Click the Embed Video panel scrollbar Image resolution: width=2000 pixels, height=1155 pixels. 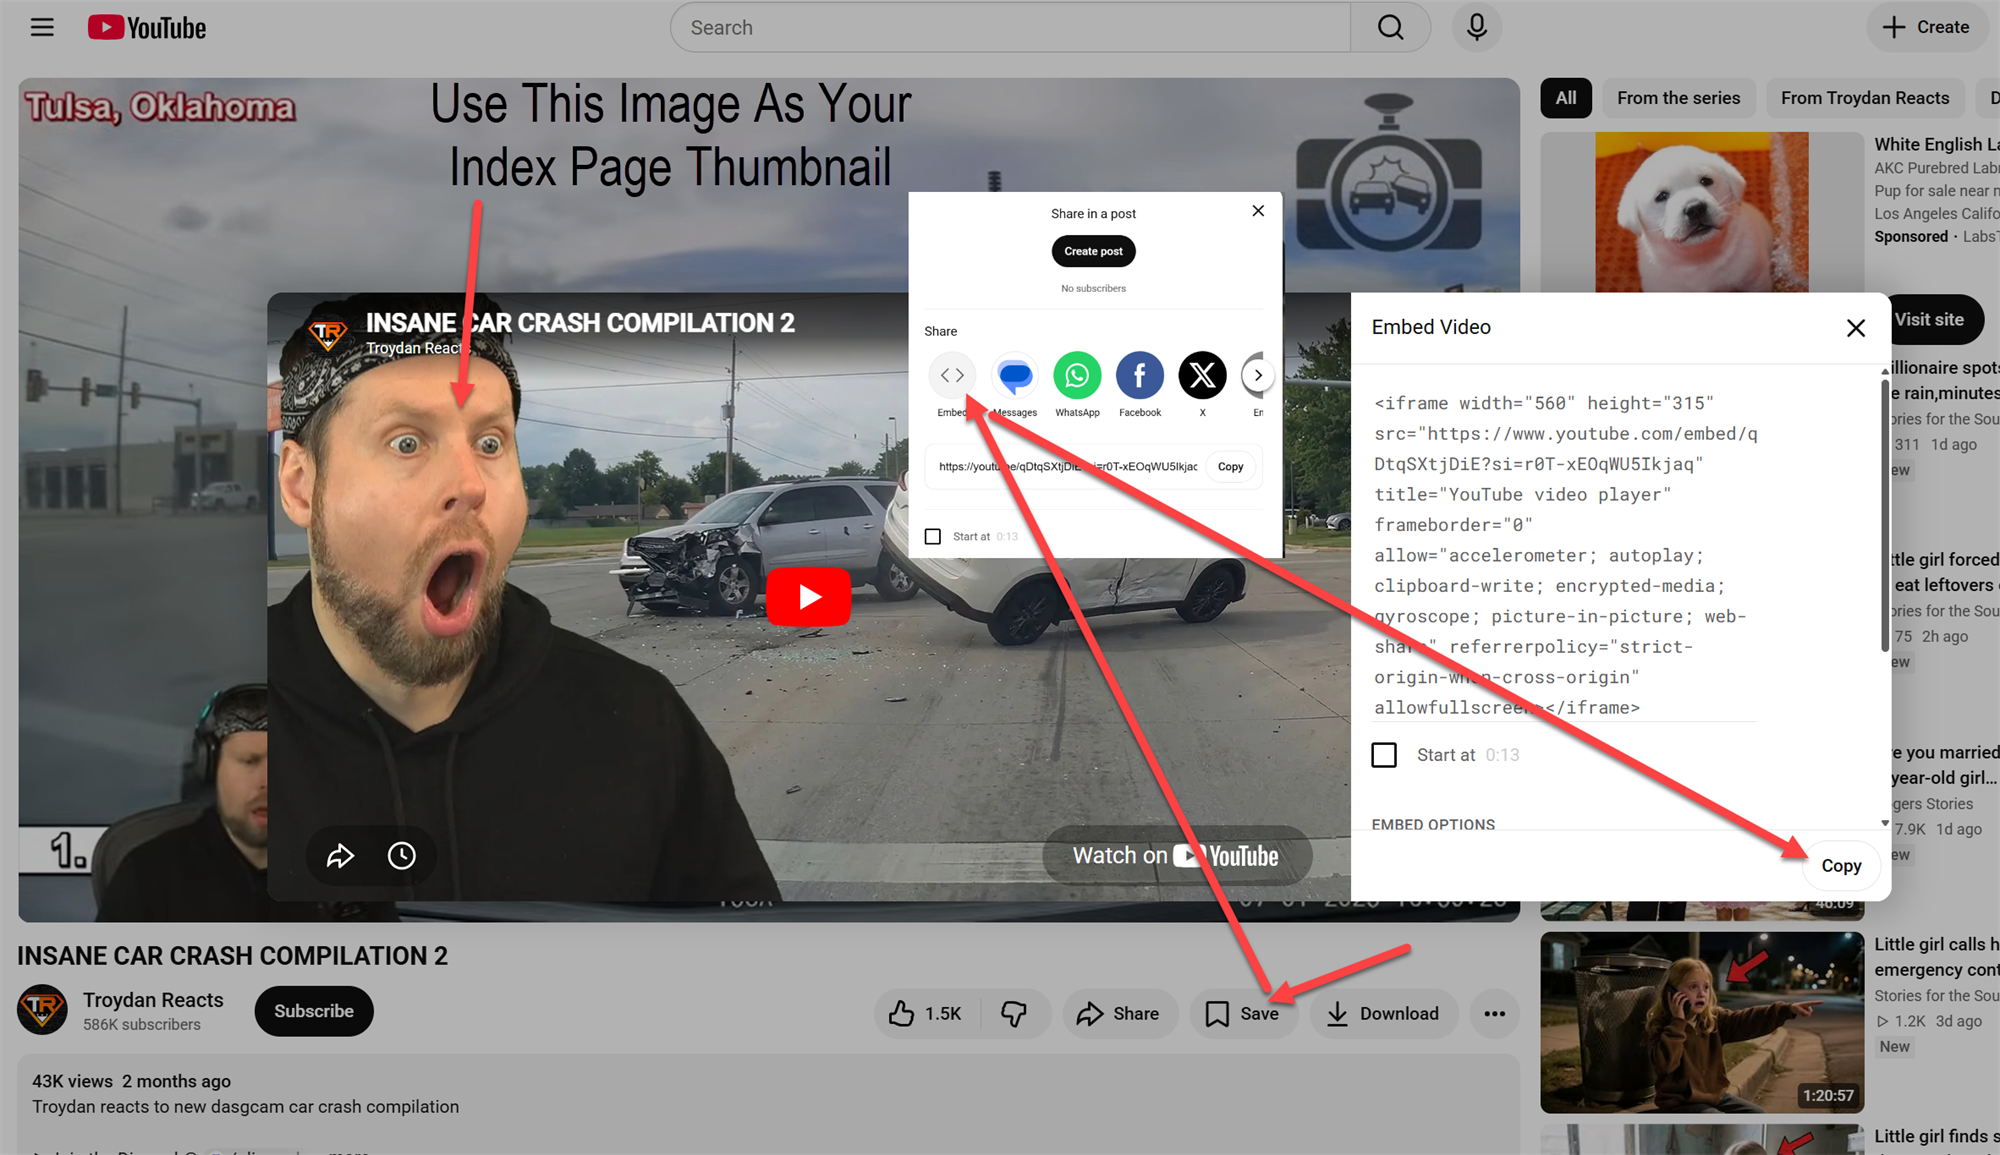pyautogui.click(x=1885, y=515)
